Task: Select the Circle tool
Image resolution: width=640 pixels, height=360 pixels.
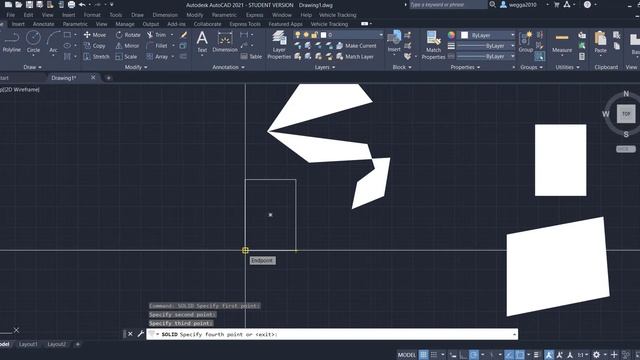Action: coord(33,42)
